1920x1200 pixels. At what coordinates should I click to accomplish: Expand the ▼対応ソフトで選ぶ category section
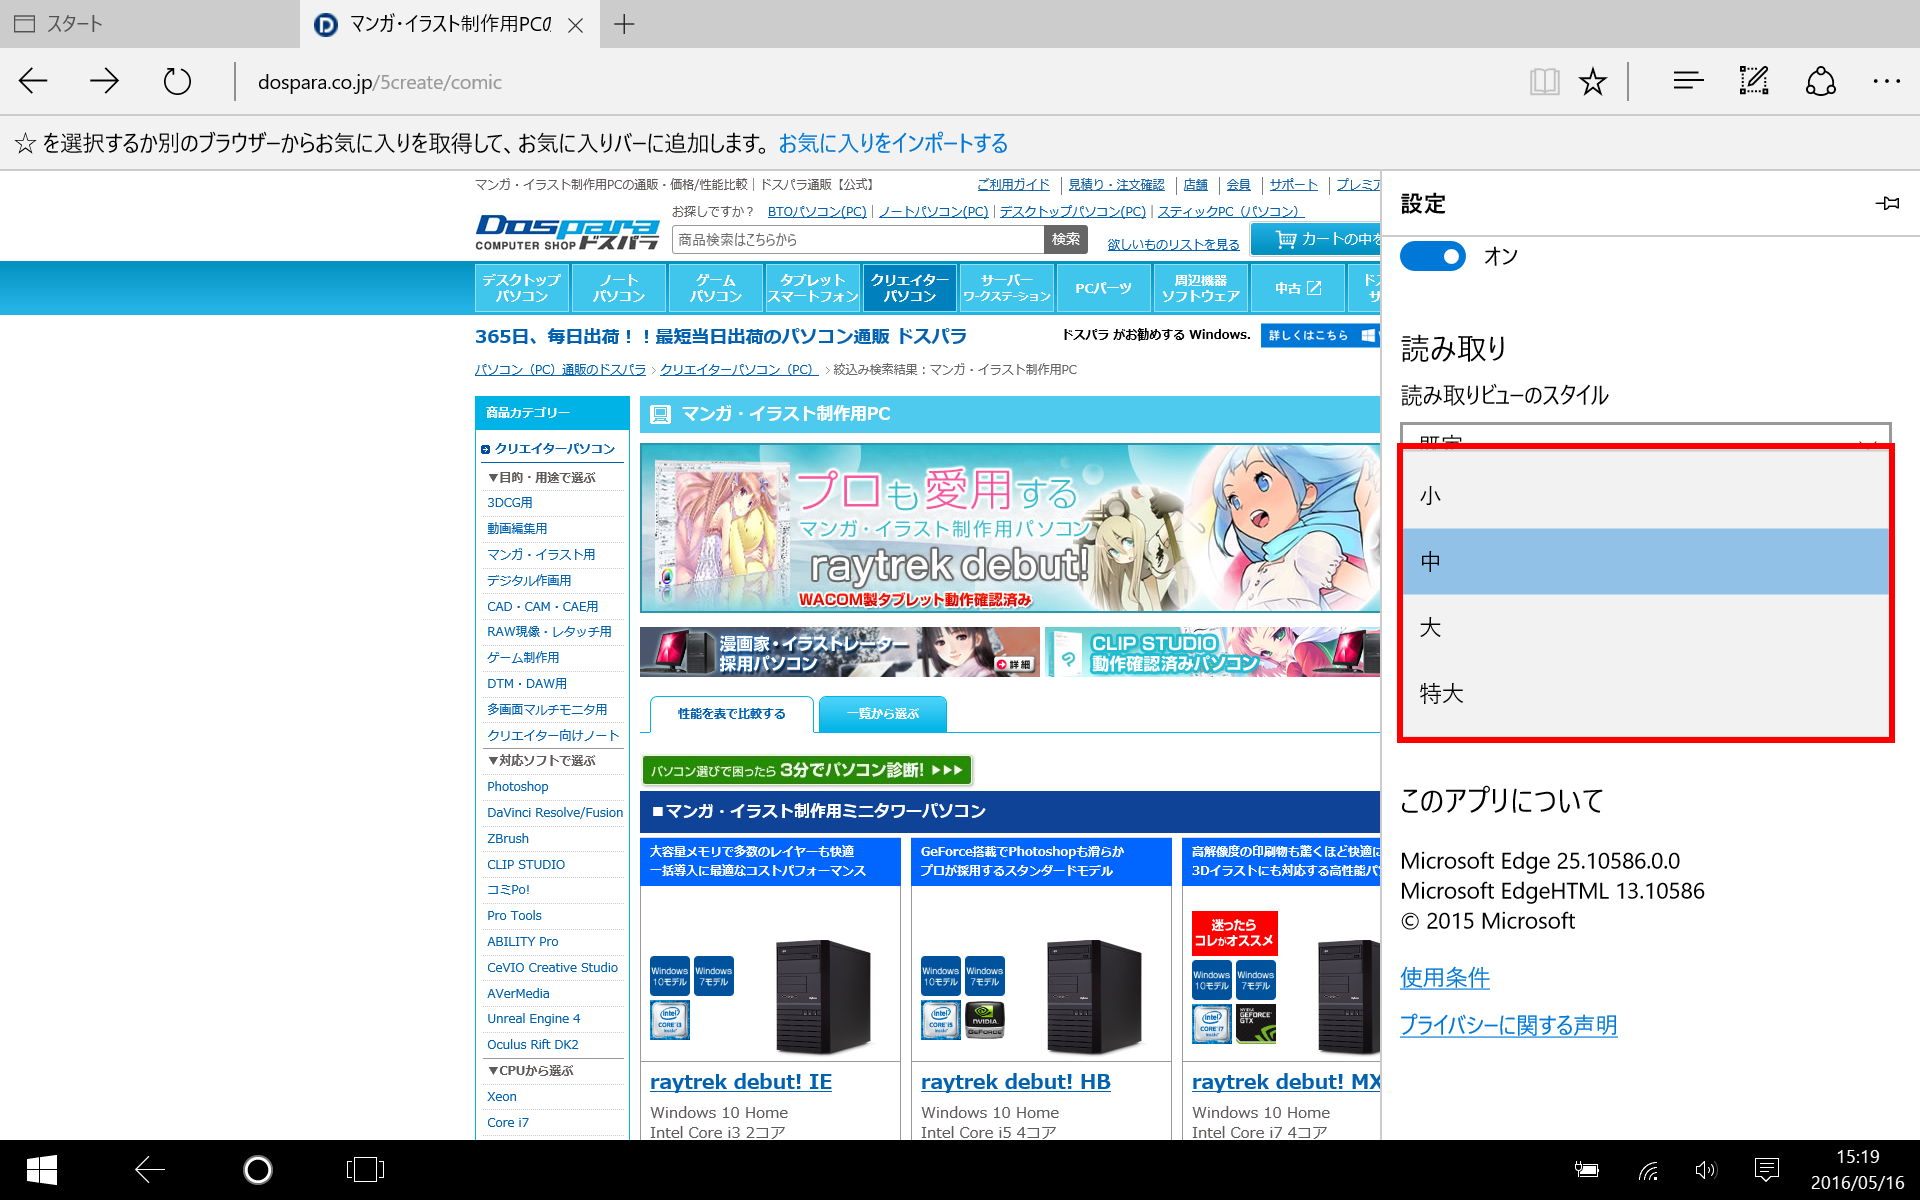click(541, 761)
